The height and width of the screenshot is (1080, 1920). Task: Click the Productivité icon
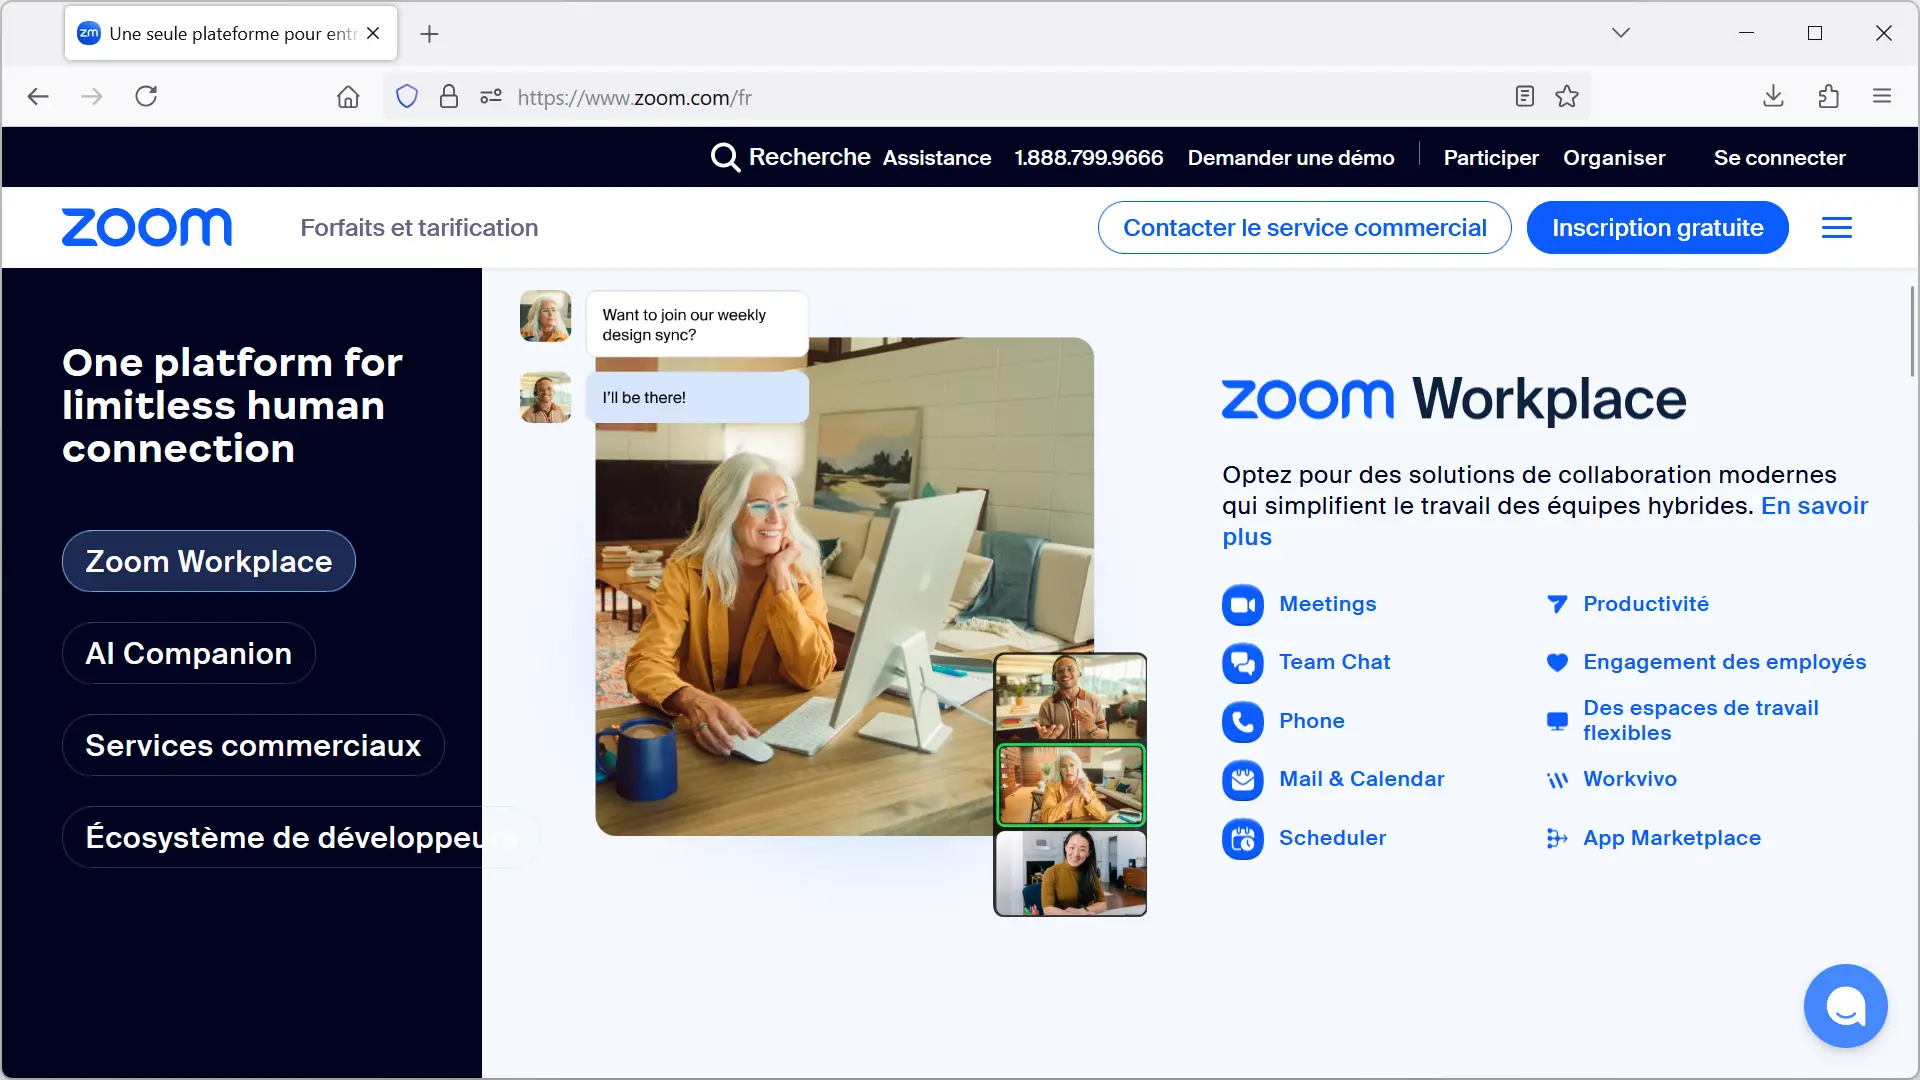click(x=1557, y=604)
